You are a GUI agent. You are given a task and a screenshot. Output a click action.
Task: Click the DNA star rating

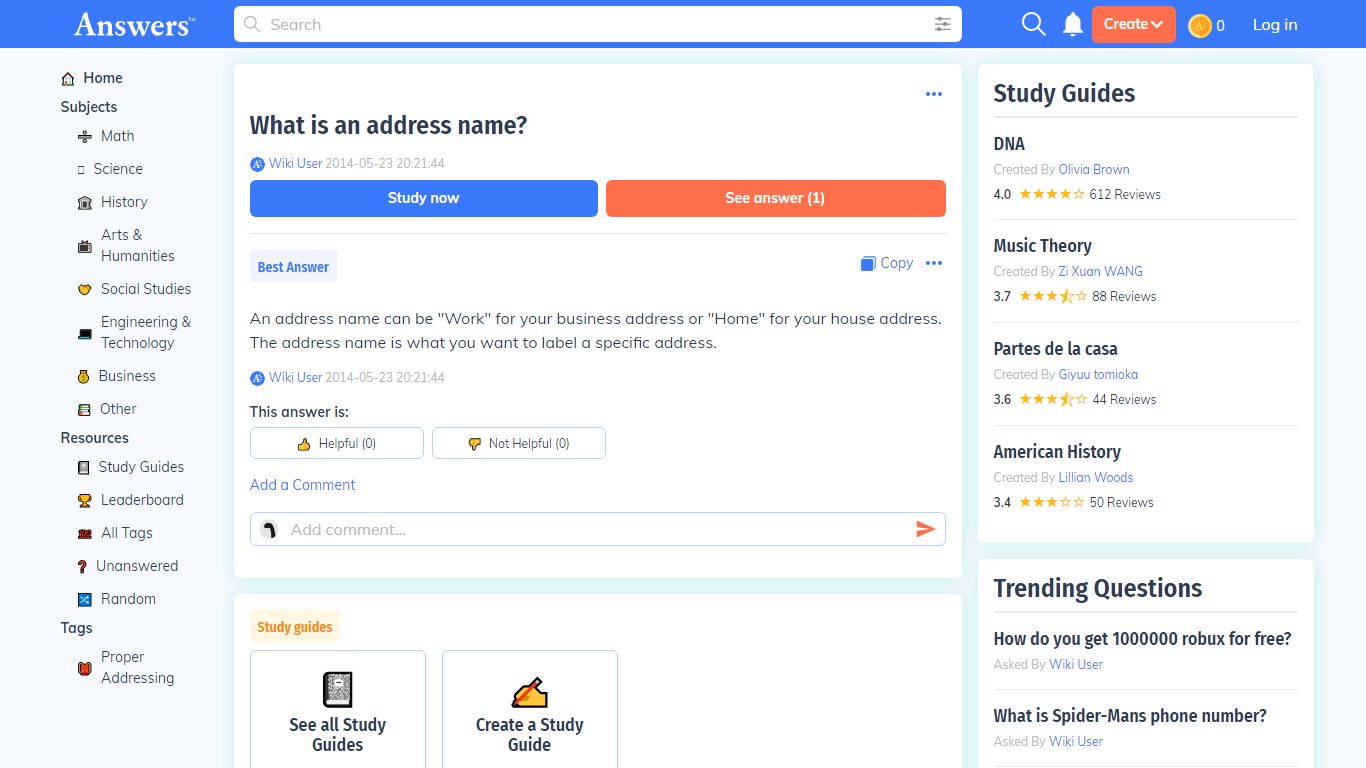pyautogui.click(x=1051, y=194)
